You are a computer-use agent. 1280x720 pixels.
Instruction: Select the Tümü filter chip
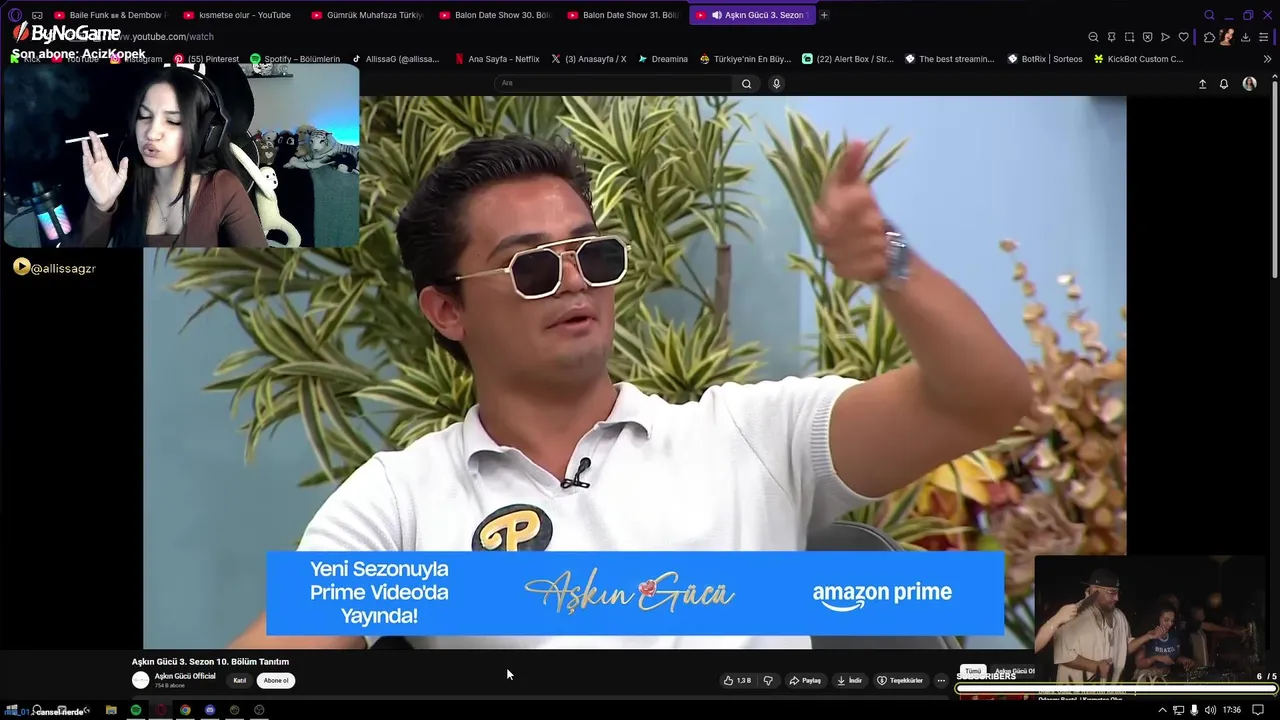tap(973, 671)
